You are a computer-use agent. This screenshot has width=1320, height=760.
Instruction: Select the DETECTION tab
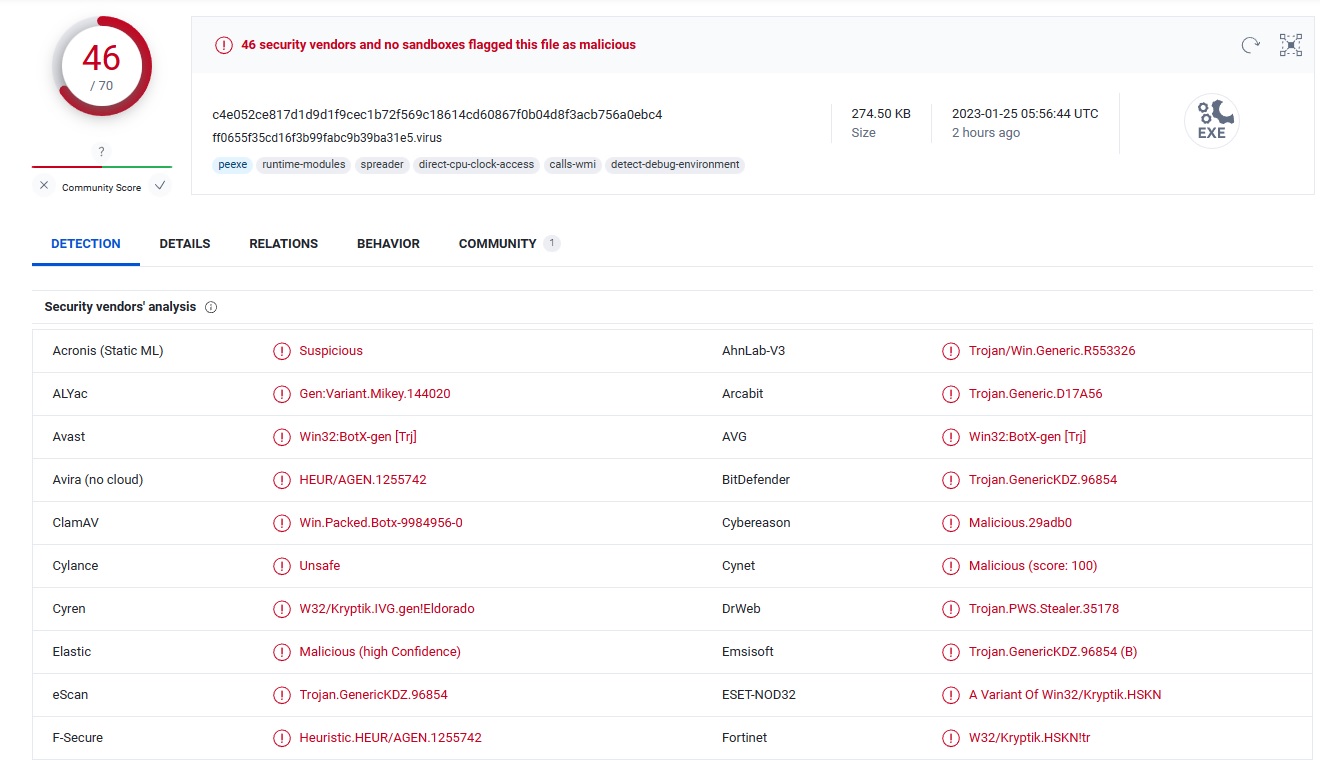(86, 244)
